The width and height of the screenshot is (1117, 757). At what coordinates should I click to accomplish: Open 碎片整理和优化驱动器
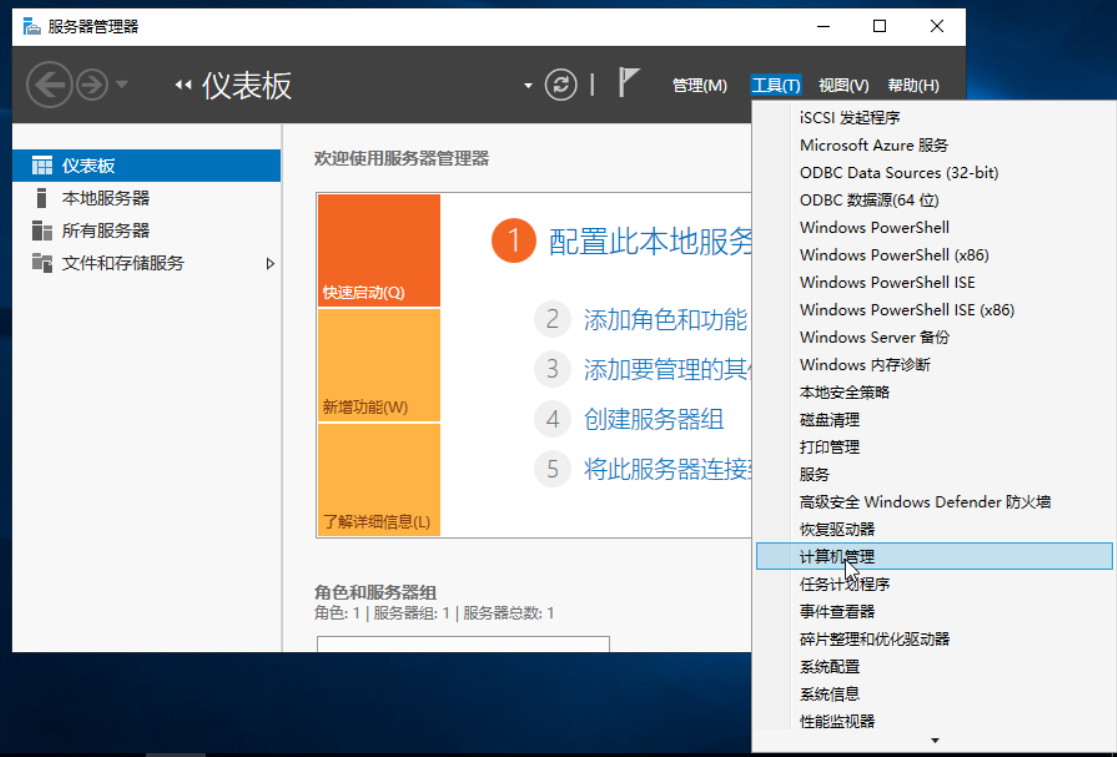(x=934, y=639)
